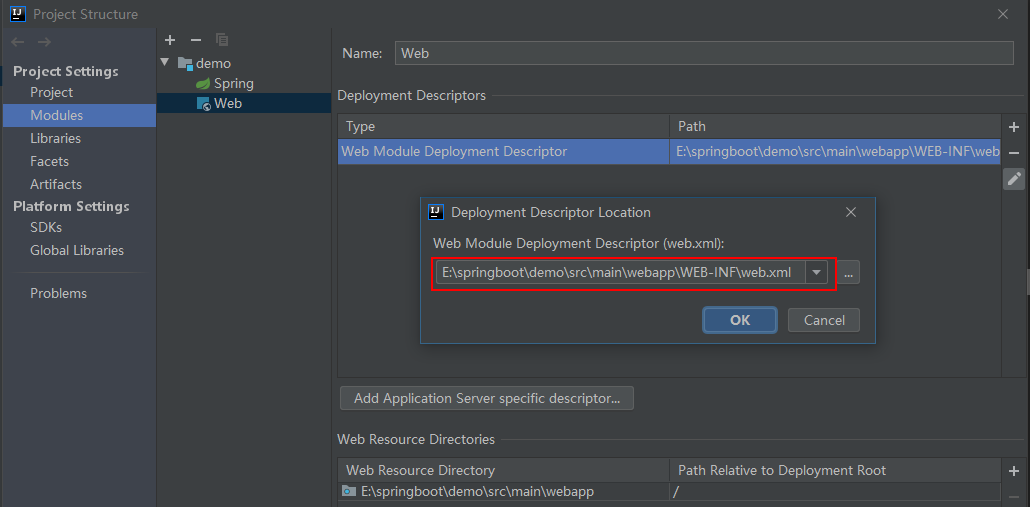1030x507 pixels.
Task: Open the web.xml path dropdown
Action: pyautogui.click(x=817, y=272)
